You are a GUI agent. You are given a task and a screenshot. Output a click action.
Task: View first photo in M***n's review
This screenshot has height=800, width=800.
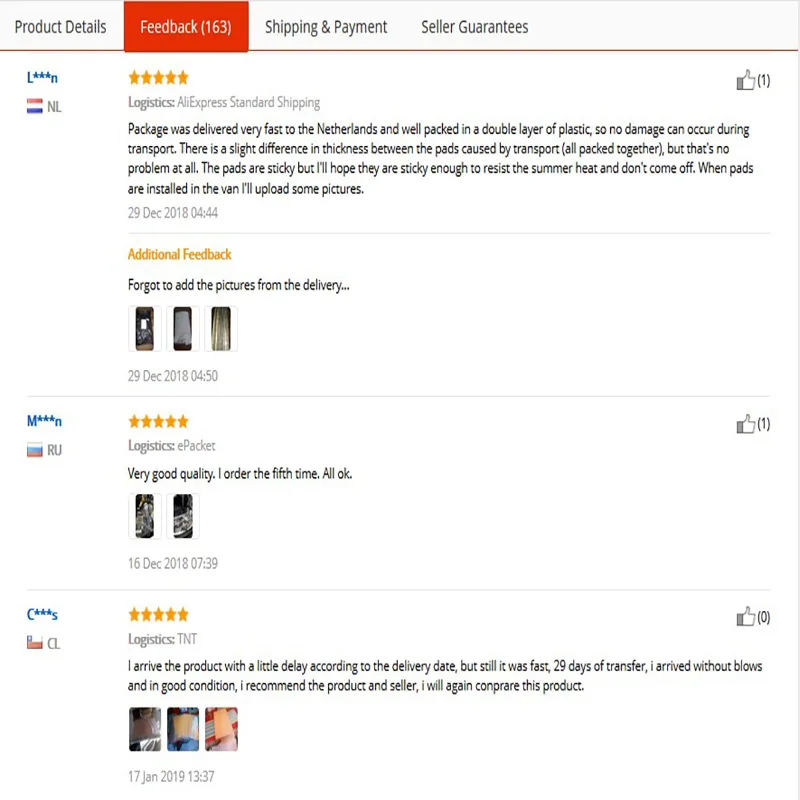pos(145,516)
